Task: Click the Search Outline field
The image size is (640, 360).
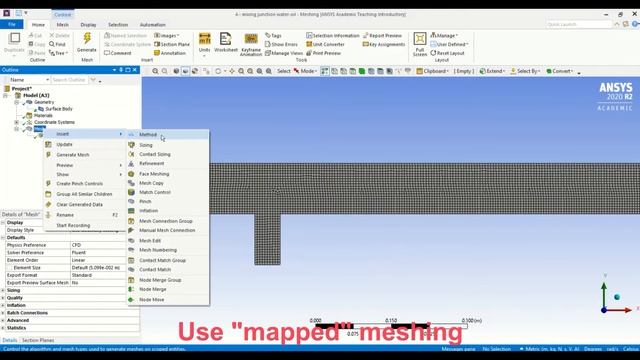Action: pyautogui.click(x=69, y=80)
